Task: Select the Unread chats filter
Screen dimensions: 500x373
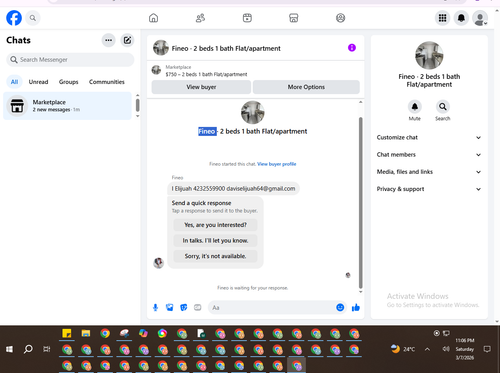Action: [38, 82]
